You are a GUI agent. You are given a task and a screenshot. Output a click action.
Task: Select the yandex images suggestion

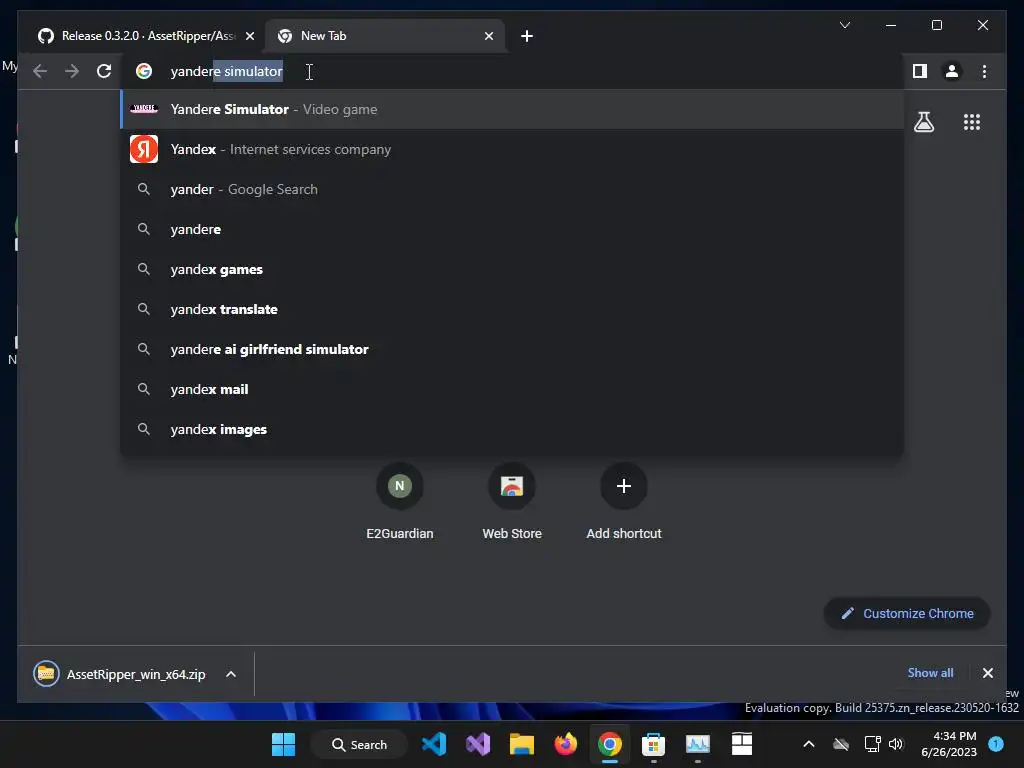tap(513, 429)
